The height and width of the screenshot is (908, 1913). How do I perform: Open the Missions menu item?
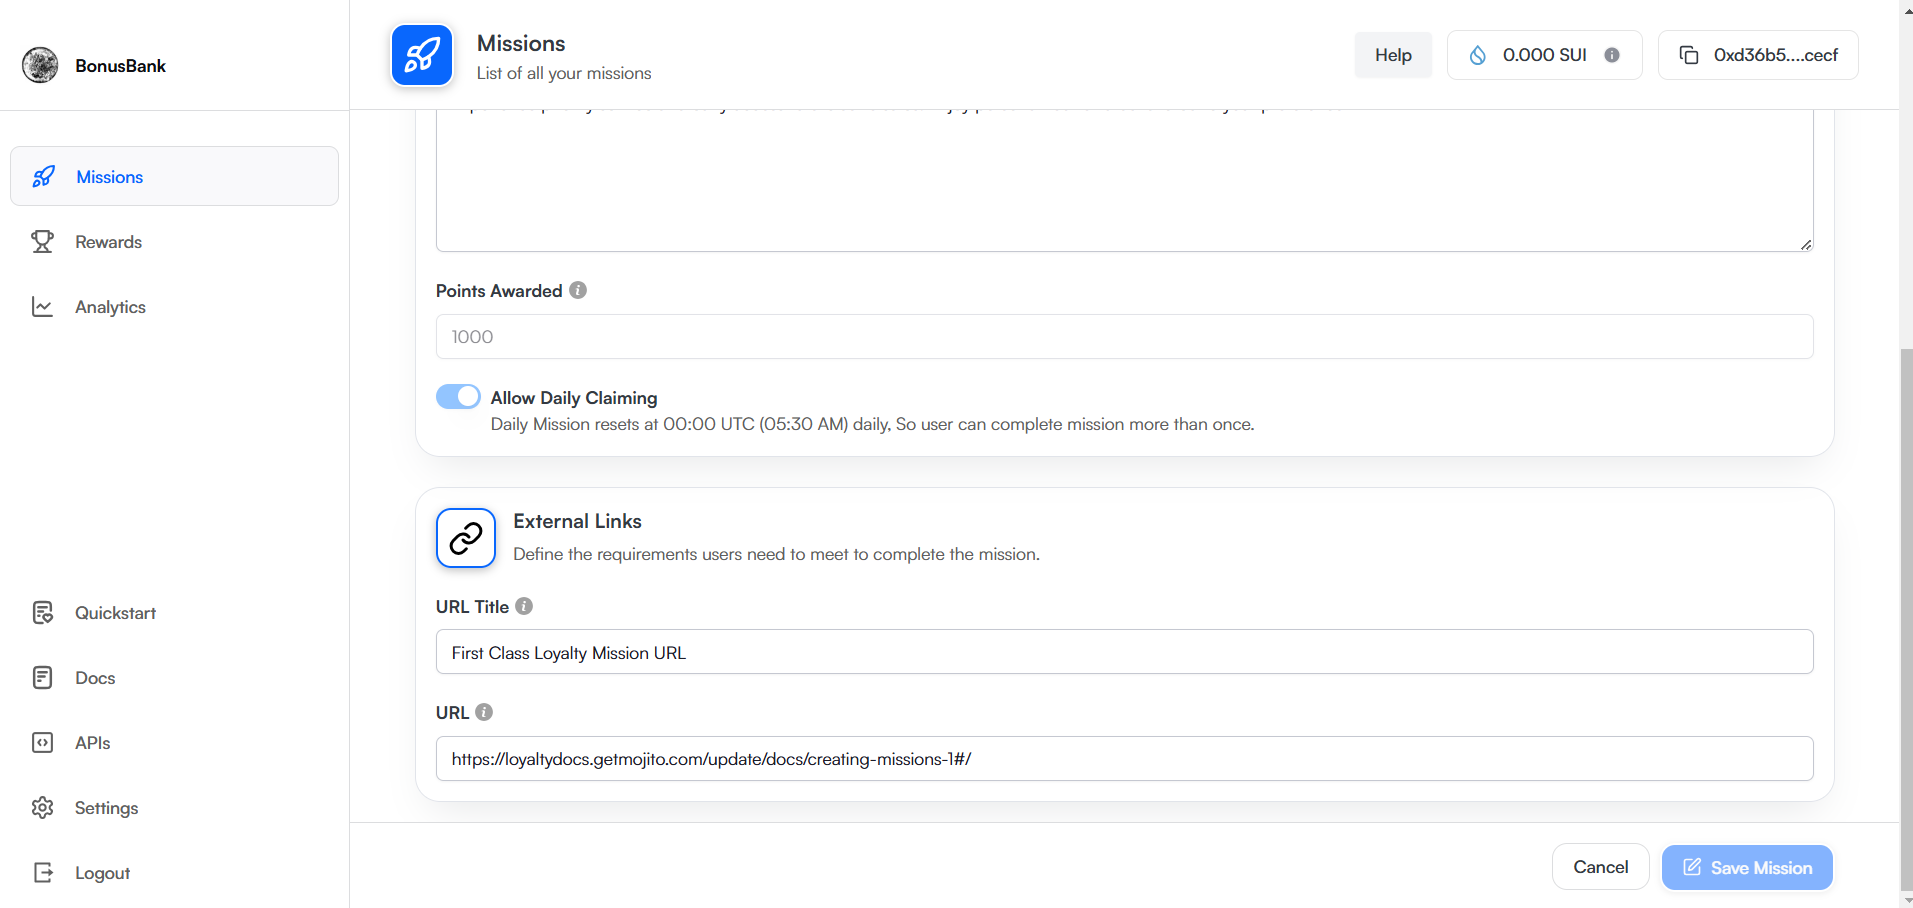coord(174,176)
